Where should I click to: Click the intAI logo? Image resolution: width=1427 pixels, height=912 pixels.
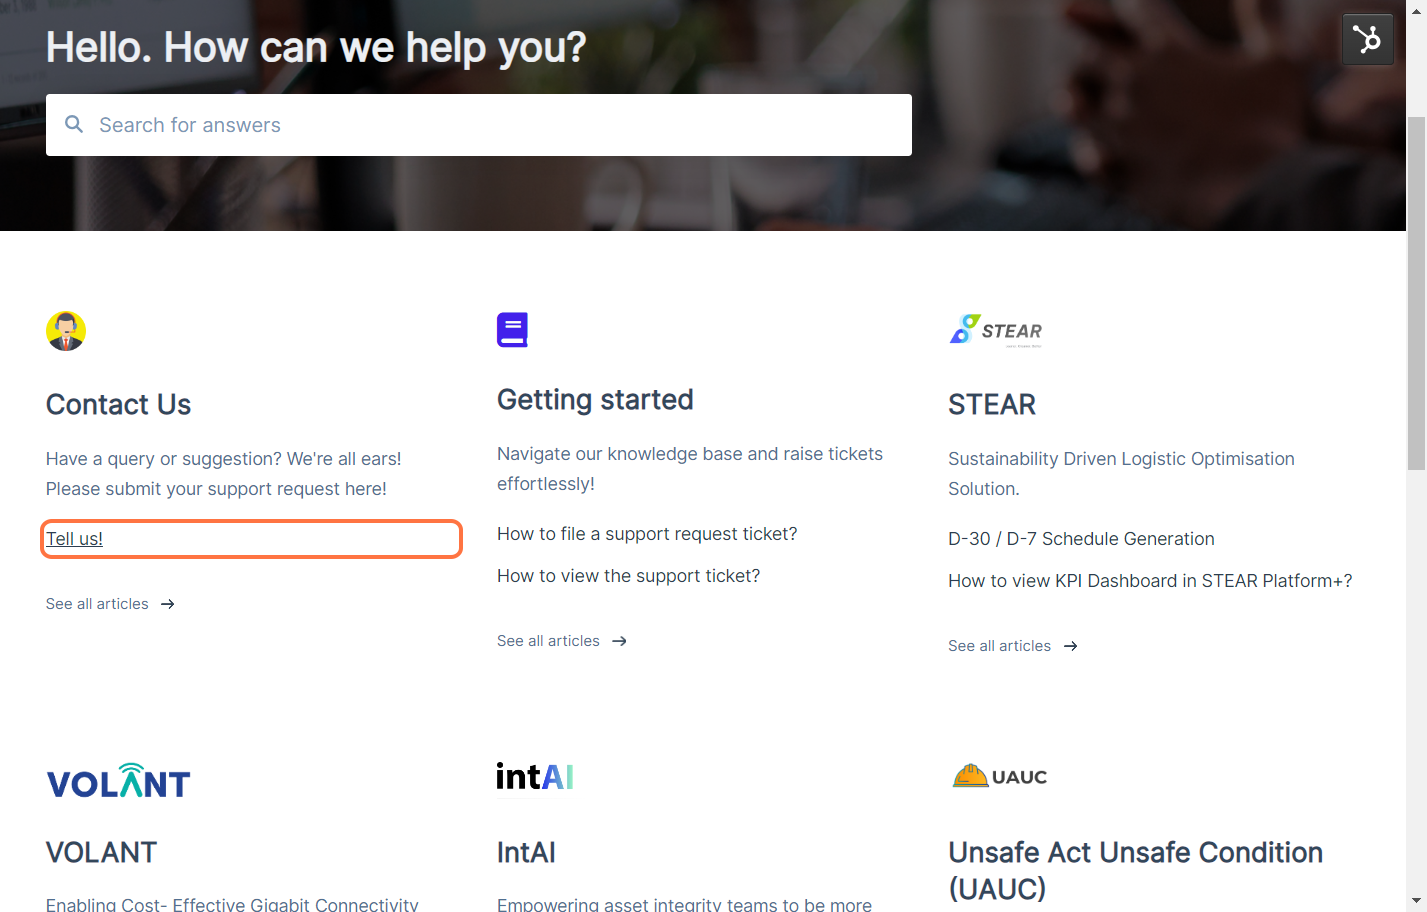[535, 777]
